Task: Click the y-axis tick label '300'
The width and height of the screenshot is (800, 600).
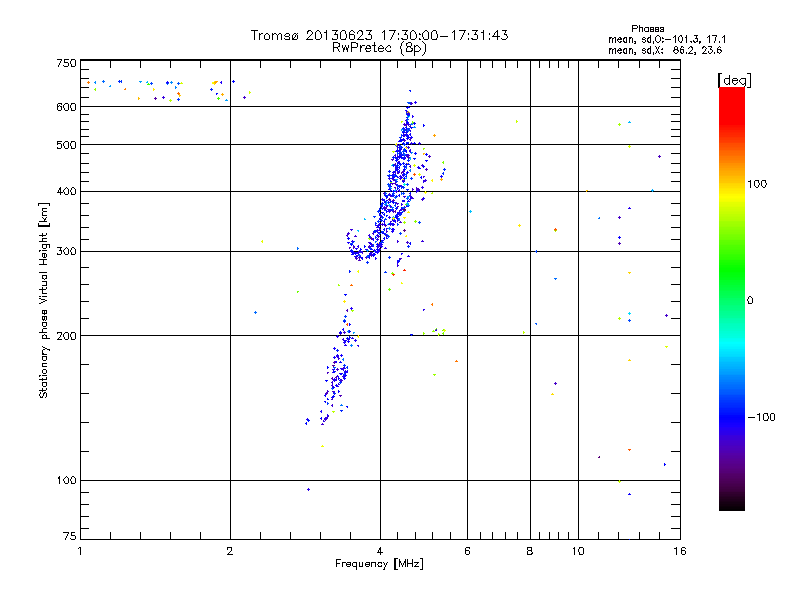Action: 66,252
